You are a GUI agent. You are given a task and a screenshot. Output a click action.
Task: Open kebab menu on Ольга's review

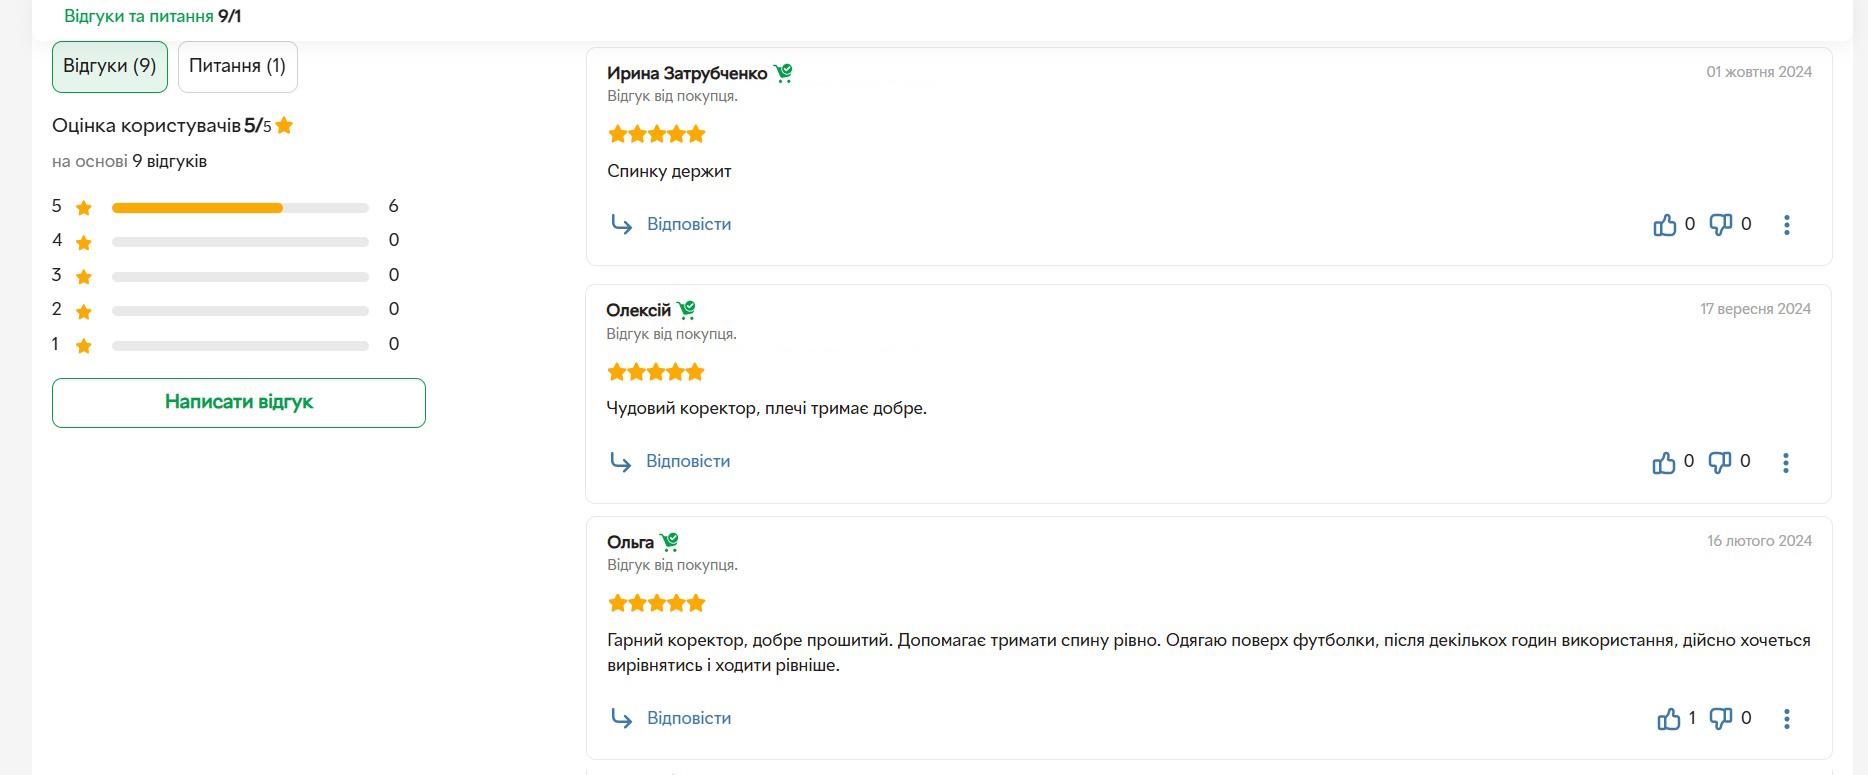[x=1787, y=719]
